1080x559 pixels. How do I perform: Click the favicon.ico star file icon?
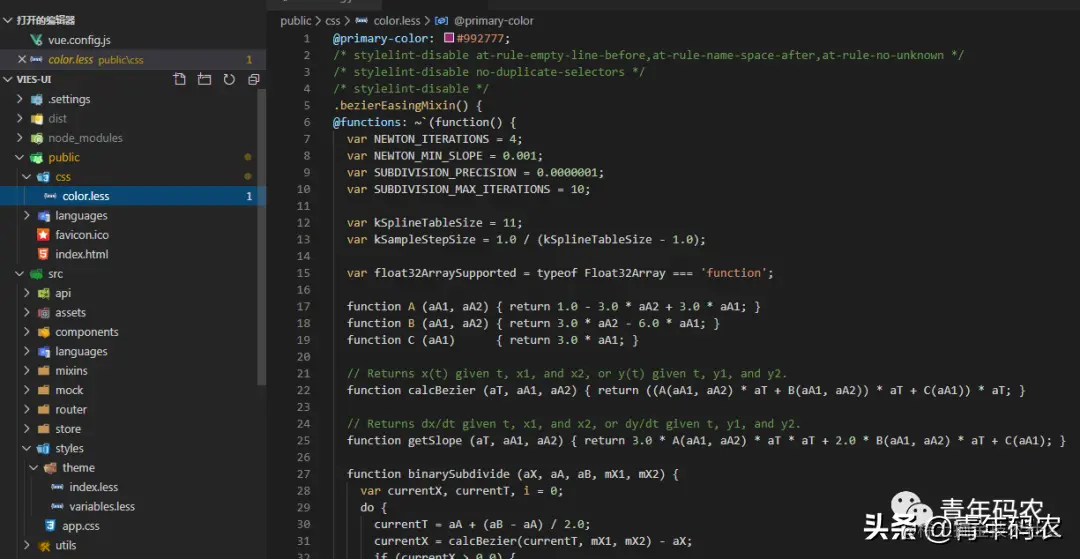[x=43, y=235]
